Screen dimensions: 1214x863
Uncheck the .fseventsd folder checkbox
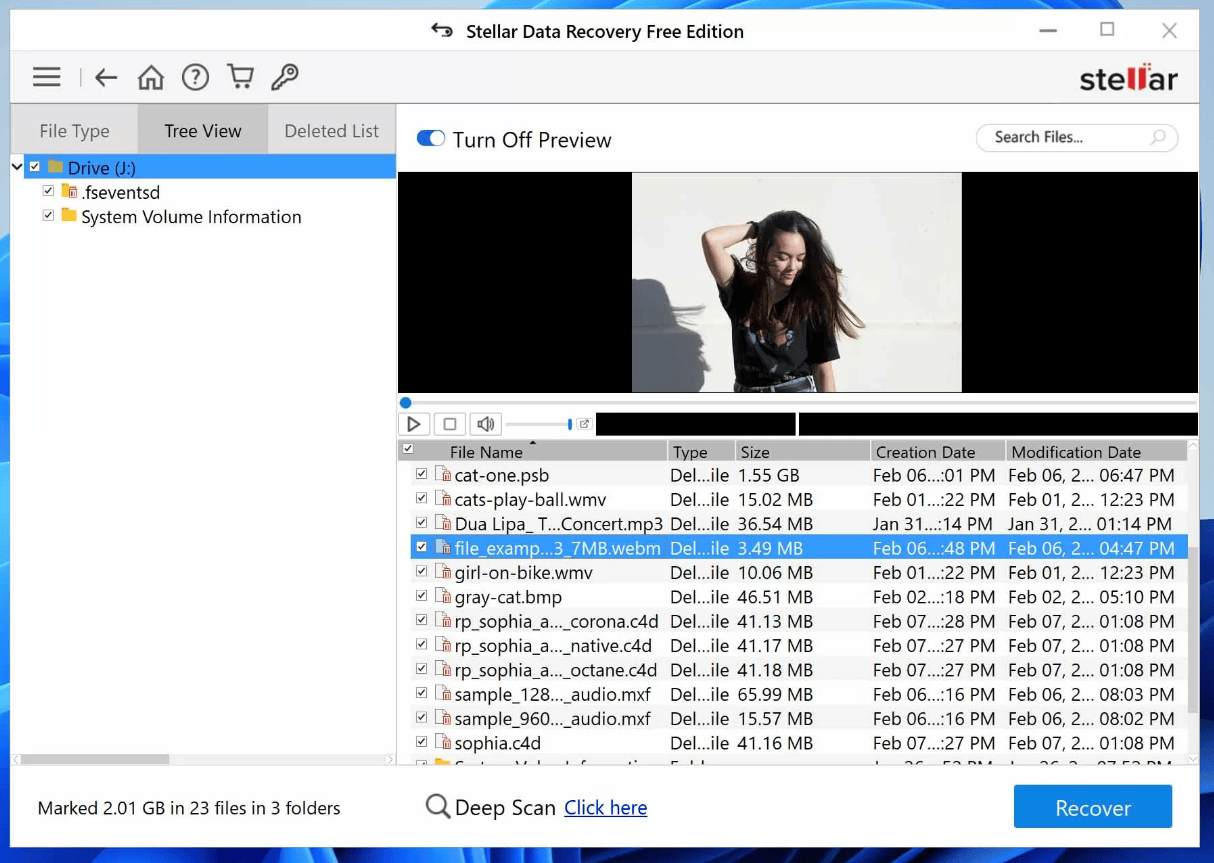tap(48, 190)
